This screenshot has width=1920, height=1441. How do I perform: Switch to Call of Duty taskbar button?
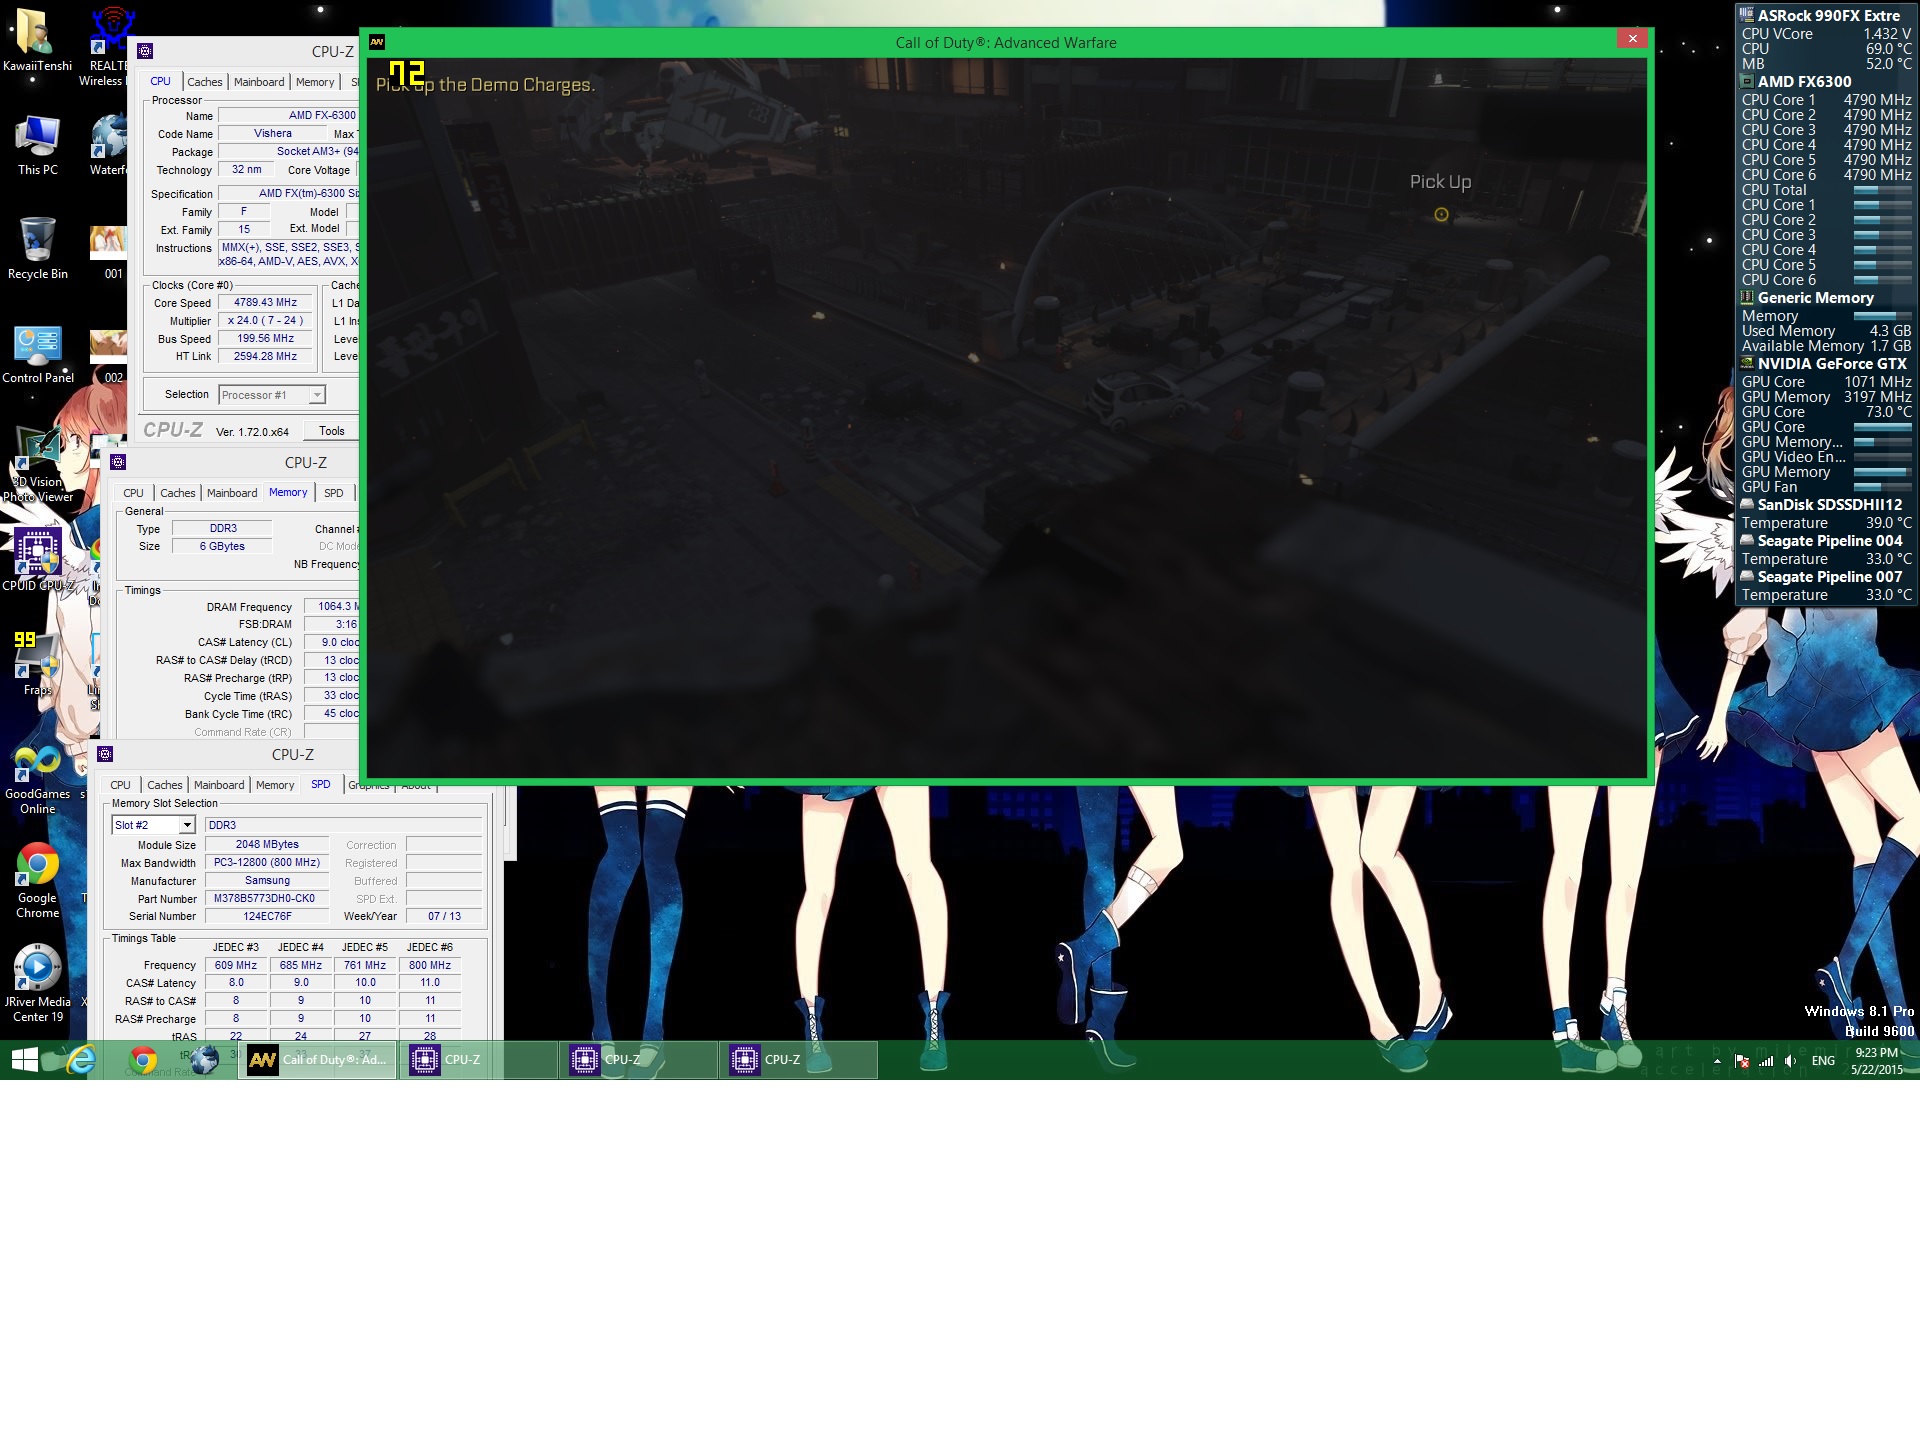coord(318,1060)
